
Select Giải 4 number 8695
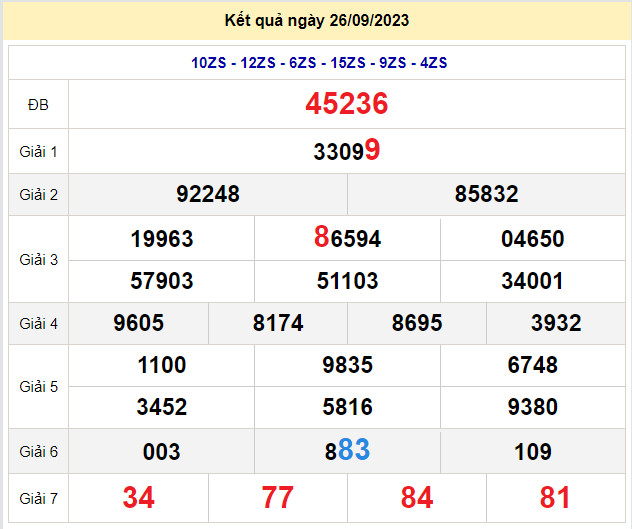coord(417,323)
